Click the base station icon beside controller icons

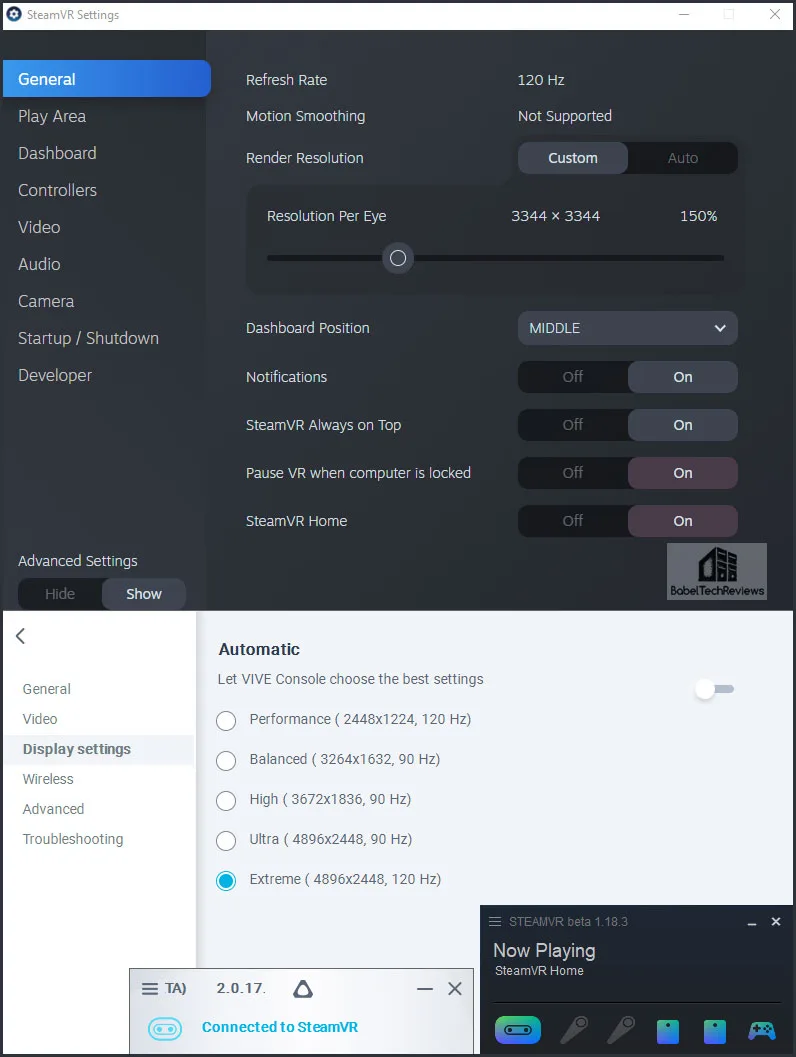click(x=668, y=1031)
